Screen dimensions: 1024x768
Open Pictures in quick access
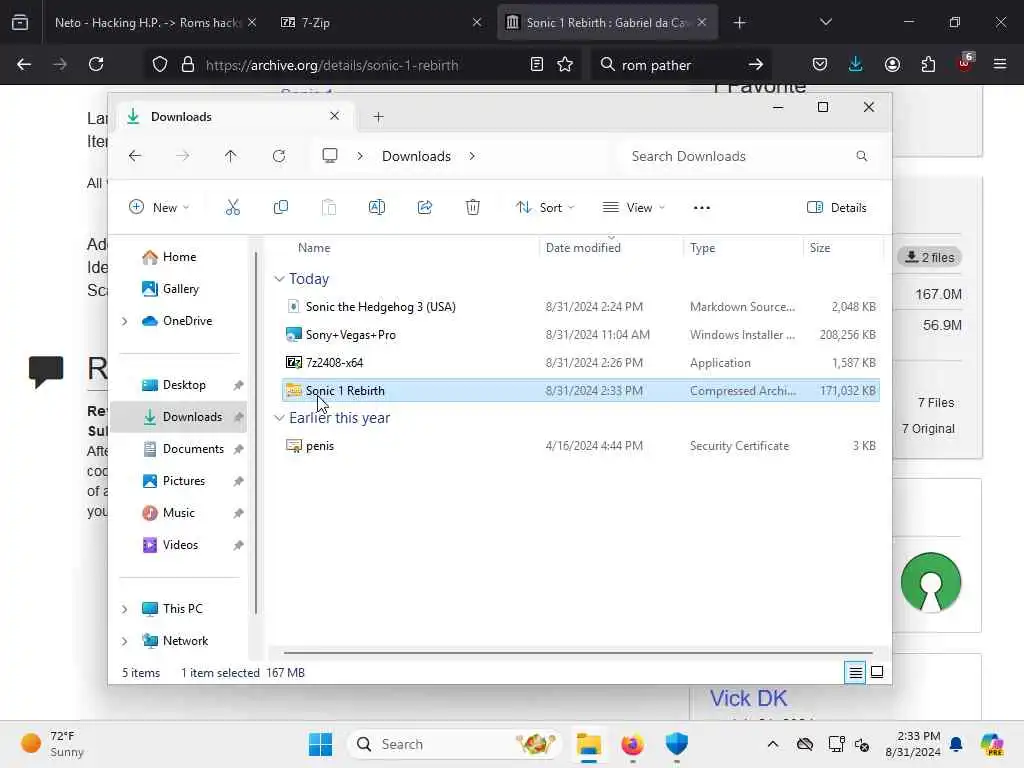(184, 481)
